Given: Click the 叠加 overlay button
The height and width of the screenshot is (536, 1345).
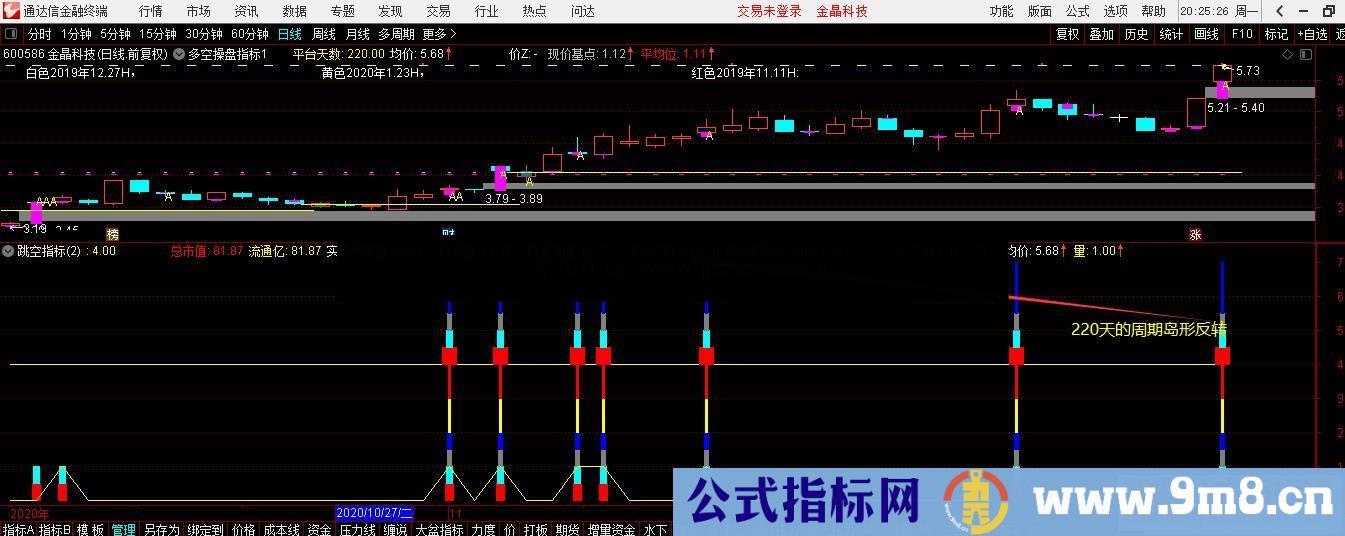Looking at the screenshot, I should click(1102, 34).
